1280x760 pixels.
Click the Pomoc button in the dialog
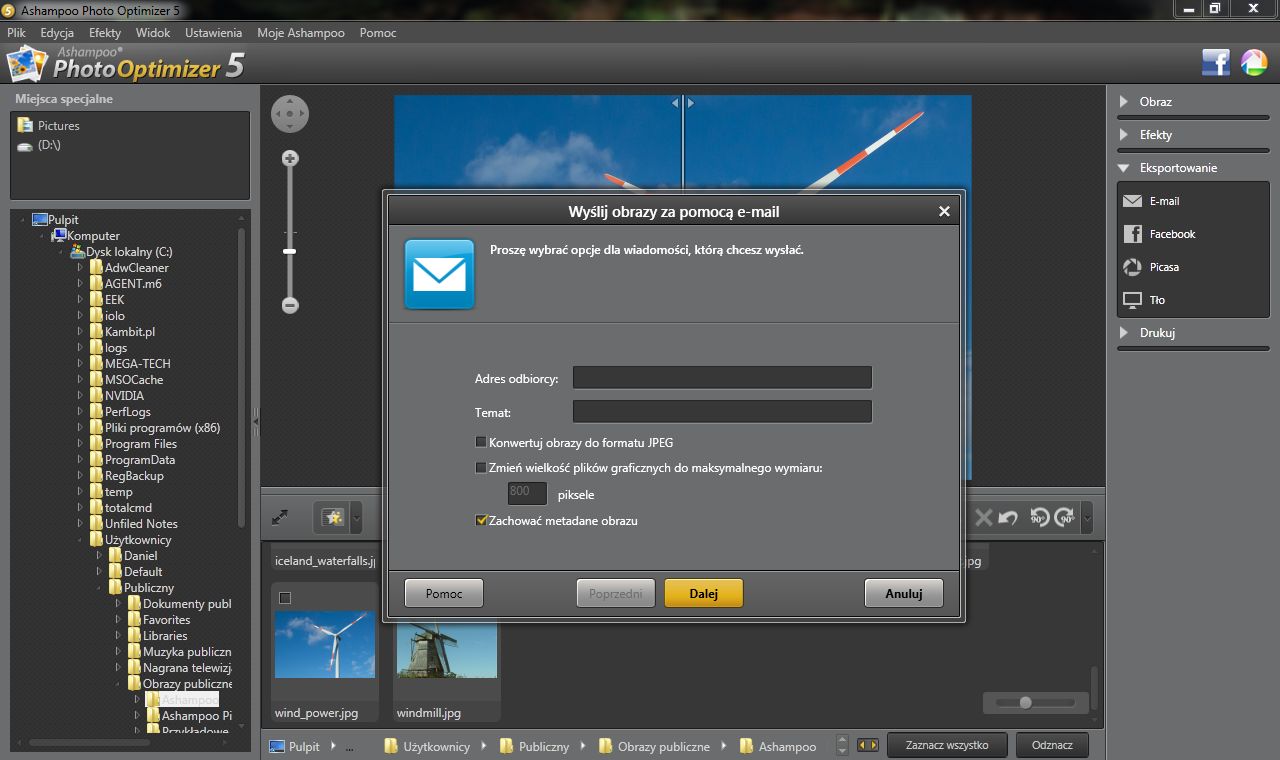444,593
